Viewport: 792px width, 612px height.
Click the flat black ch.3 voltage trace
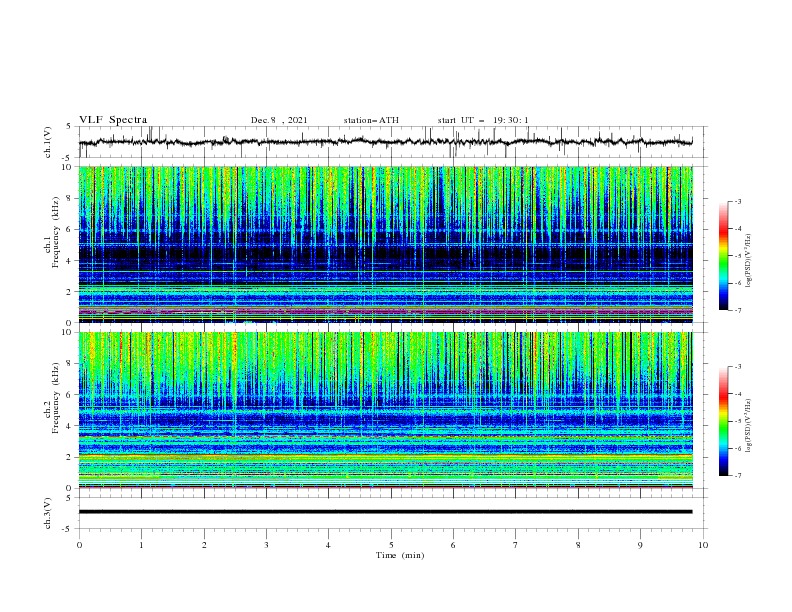[x=385, y=512]
